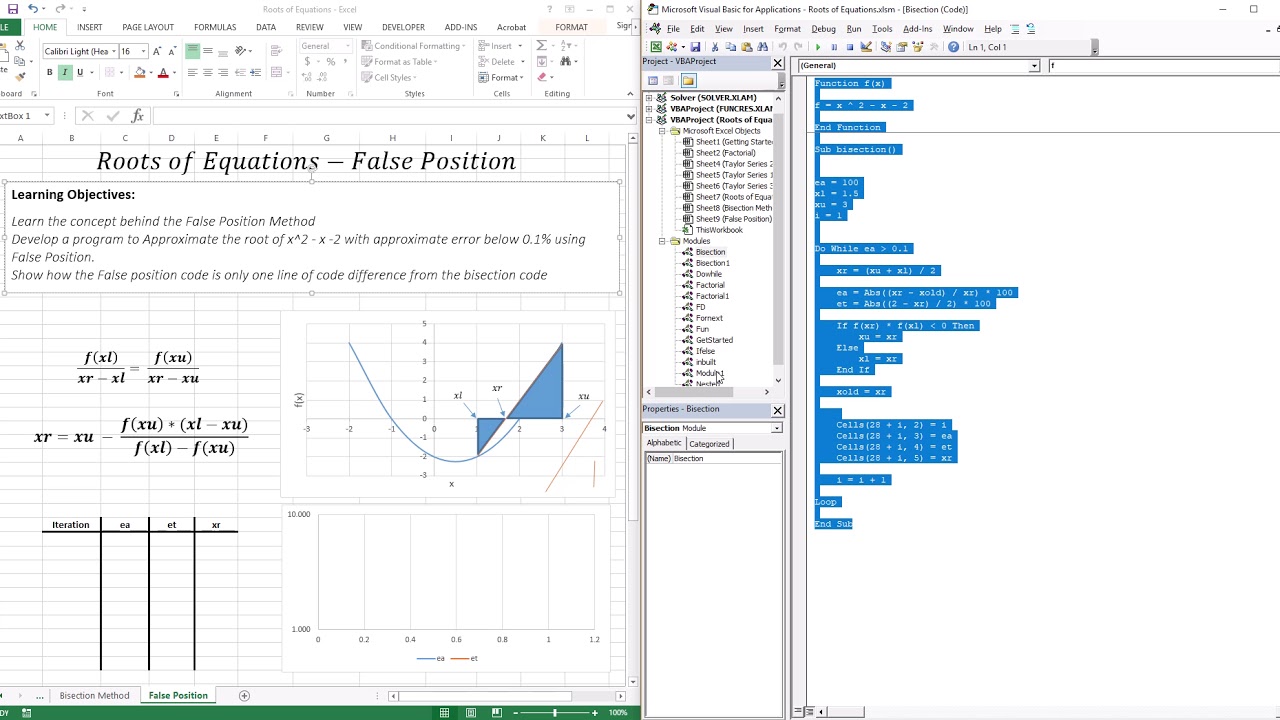1280x720 pixels.
Task: Toggle Top Align button in Alignment group
Action: (192, 51)
